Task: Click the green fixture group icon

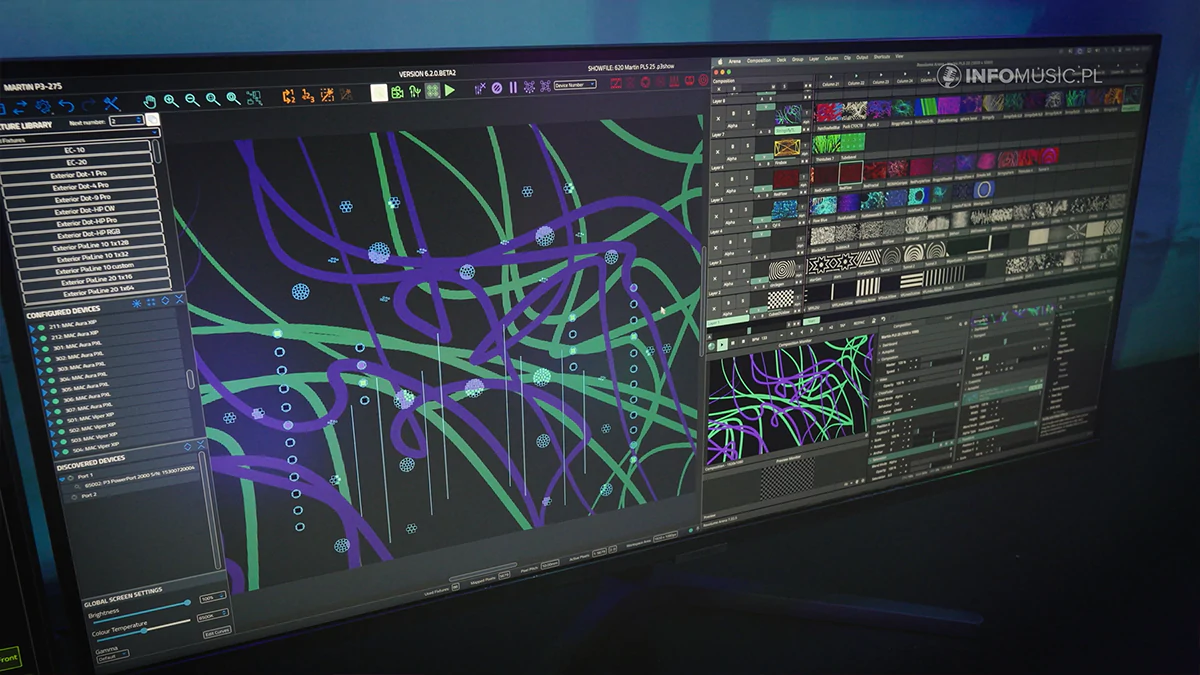Action: [x=432, y=90]
